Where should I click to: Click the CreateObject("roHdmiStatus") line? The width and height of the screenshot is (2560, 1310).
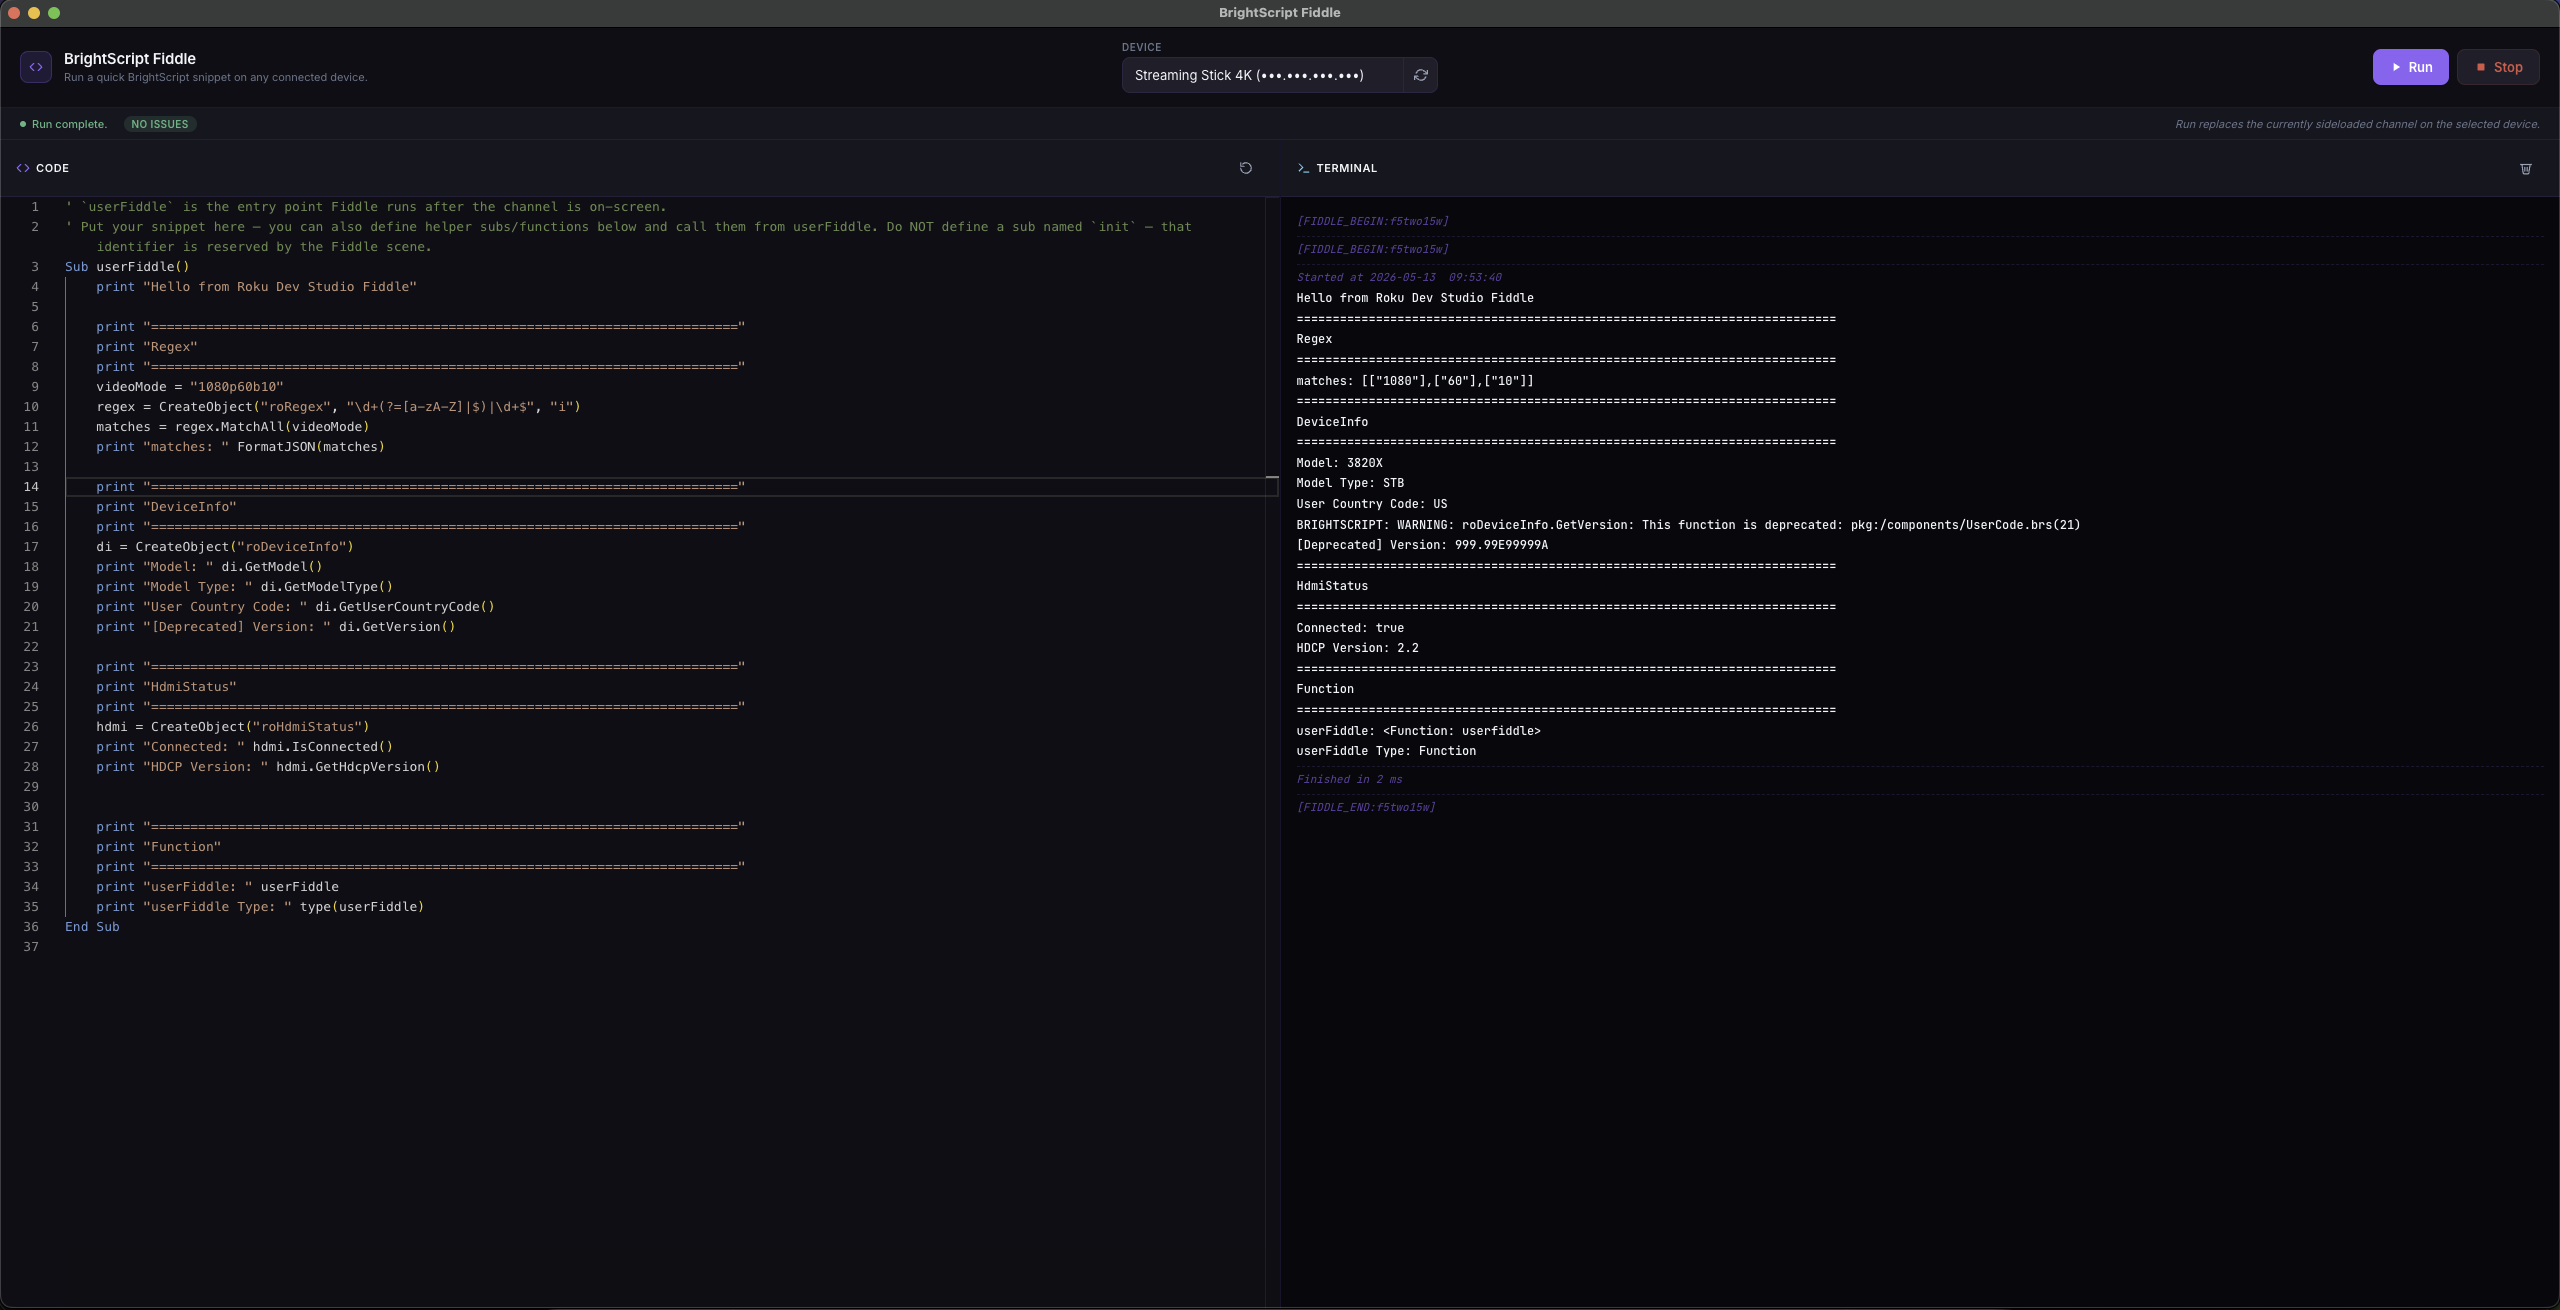click(x=233, y=727)
